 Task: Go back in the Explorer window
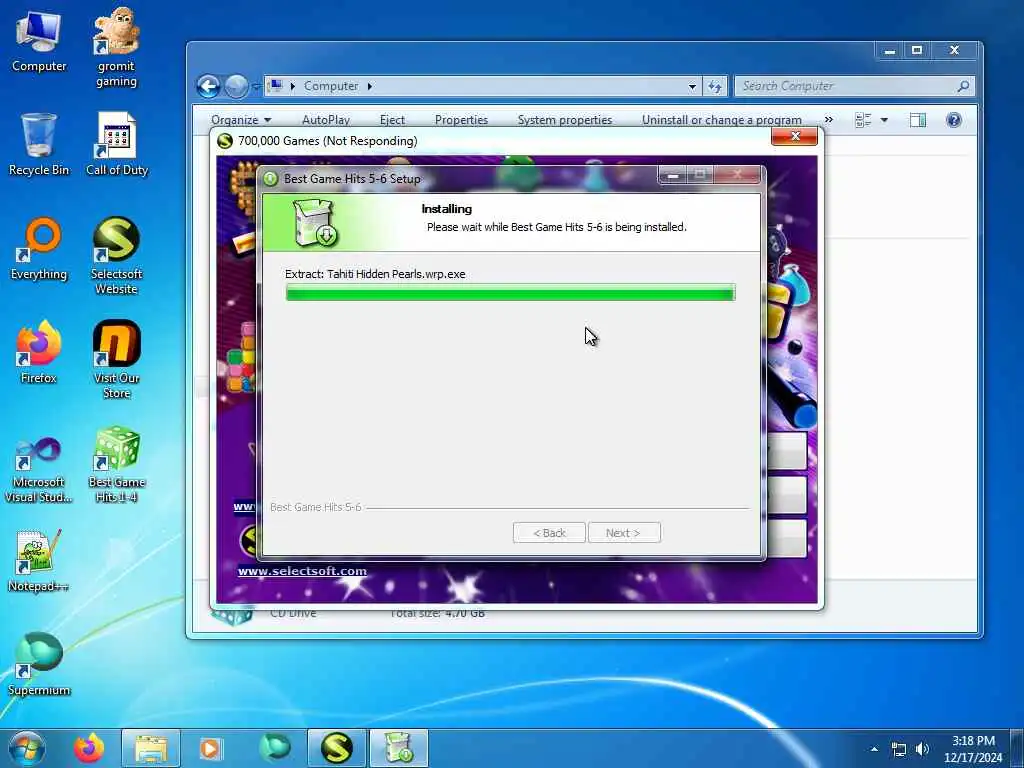208,86
